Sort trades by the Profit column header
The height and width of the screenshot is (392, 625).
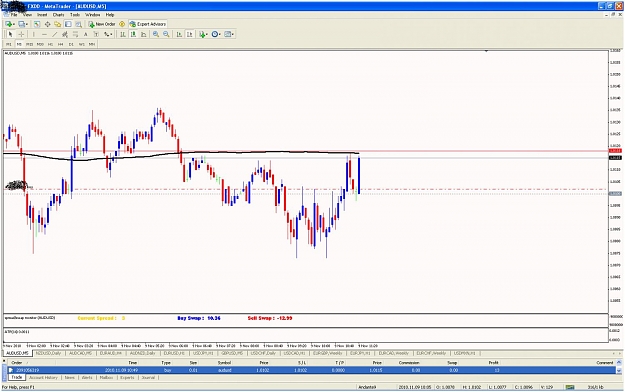coord(493,363)
